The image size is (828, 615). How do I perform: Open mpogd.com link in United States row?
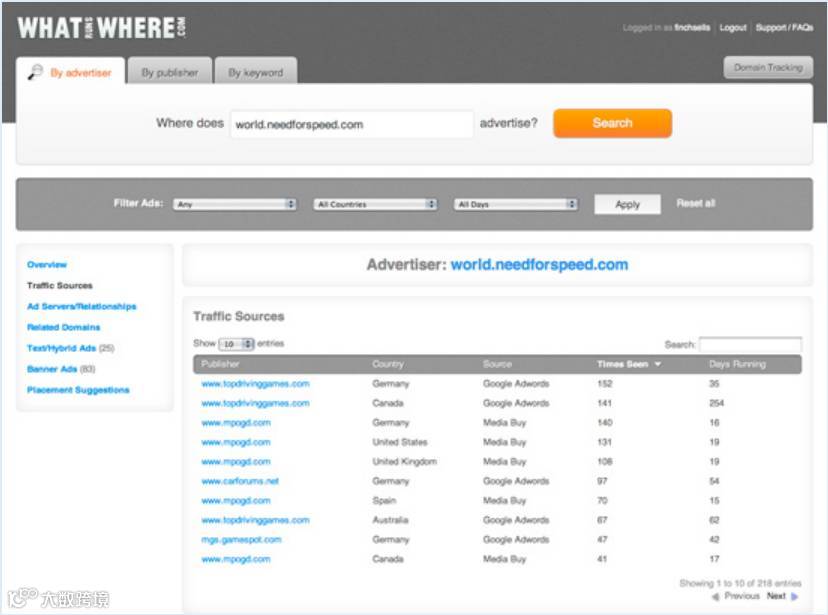tap(236, 442)
